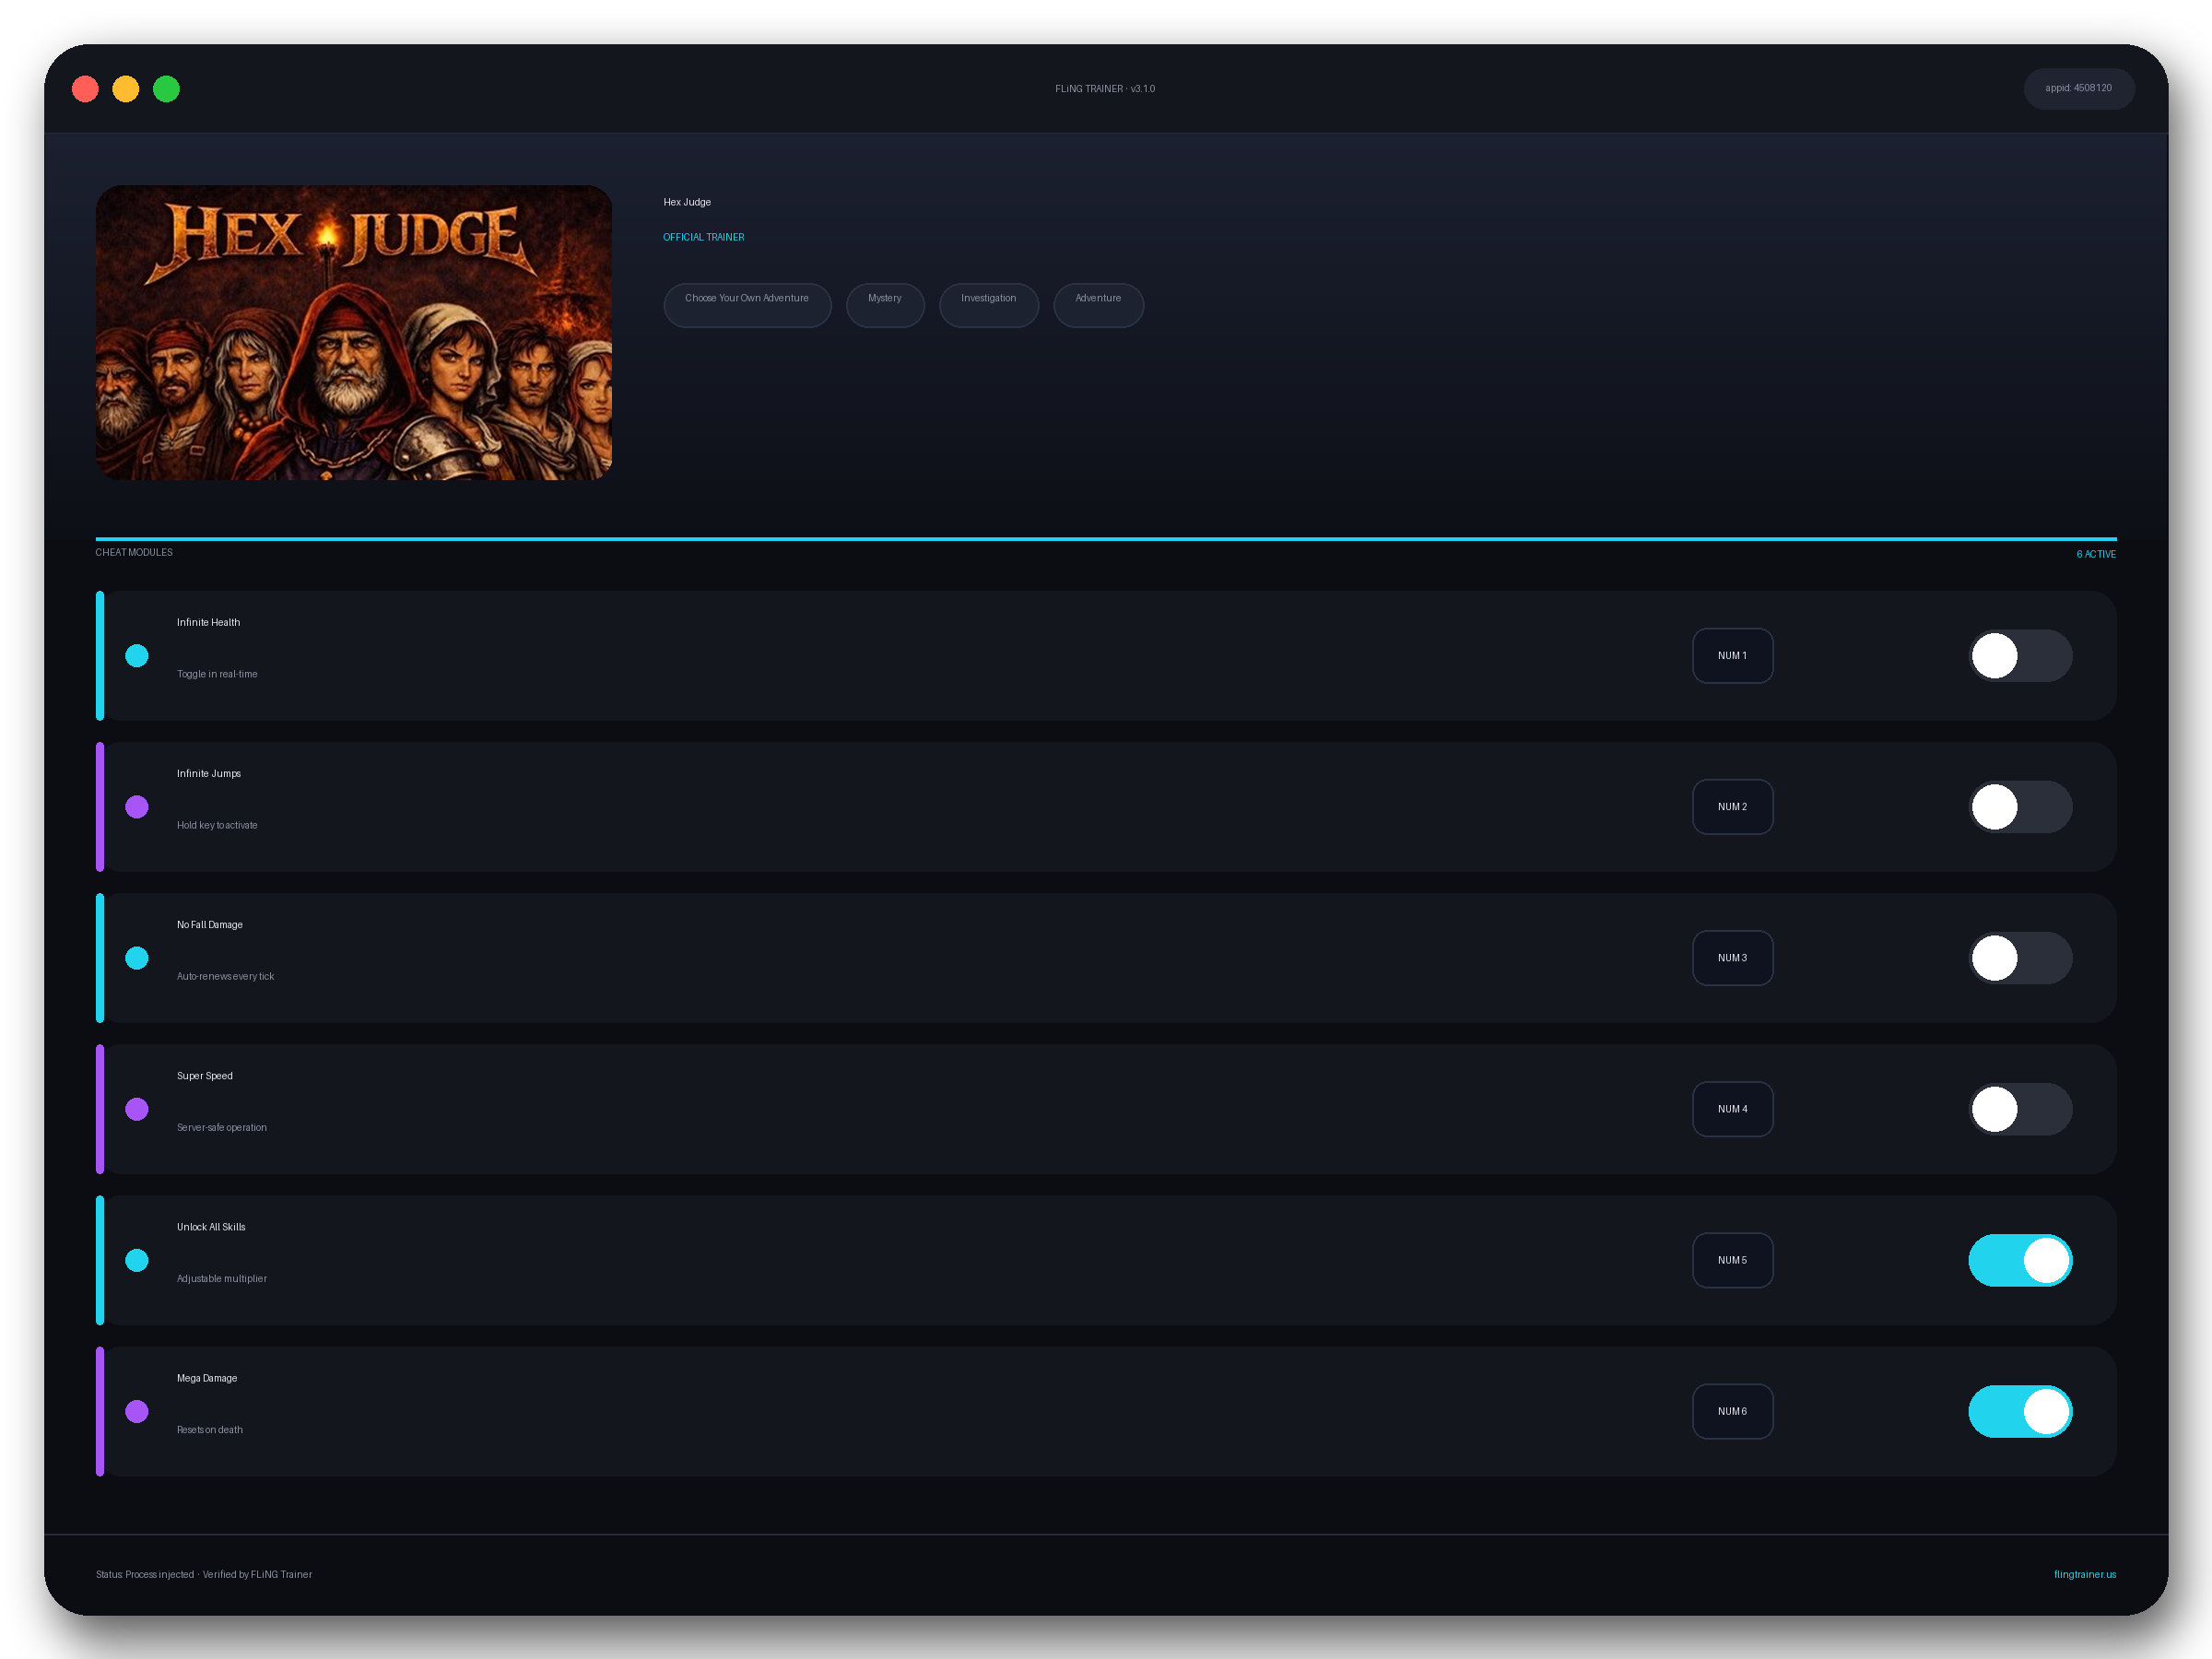The image size is (2212, 1659).
Task: Click the NUM 2 hotkey button
Action: [x=1732, y=807]
